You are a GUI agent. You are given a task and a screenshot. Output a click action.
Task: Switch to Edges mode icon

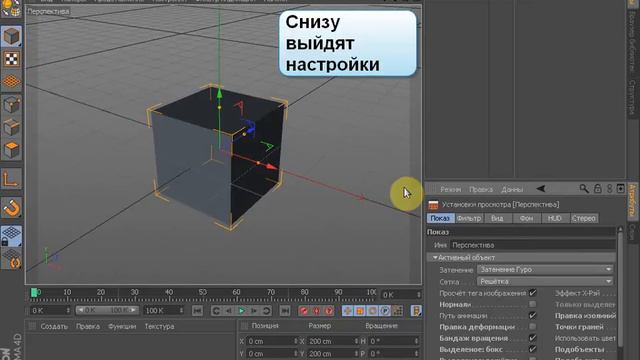11,127
